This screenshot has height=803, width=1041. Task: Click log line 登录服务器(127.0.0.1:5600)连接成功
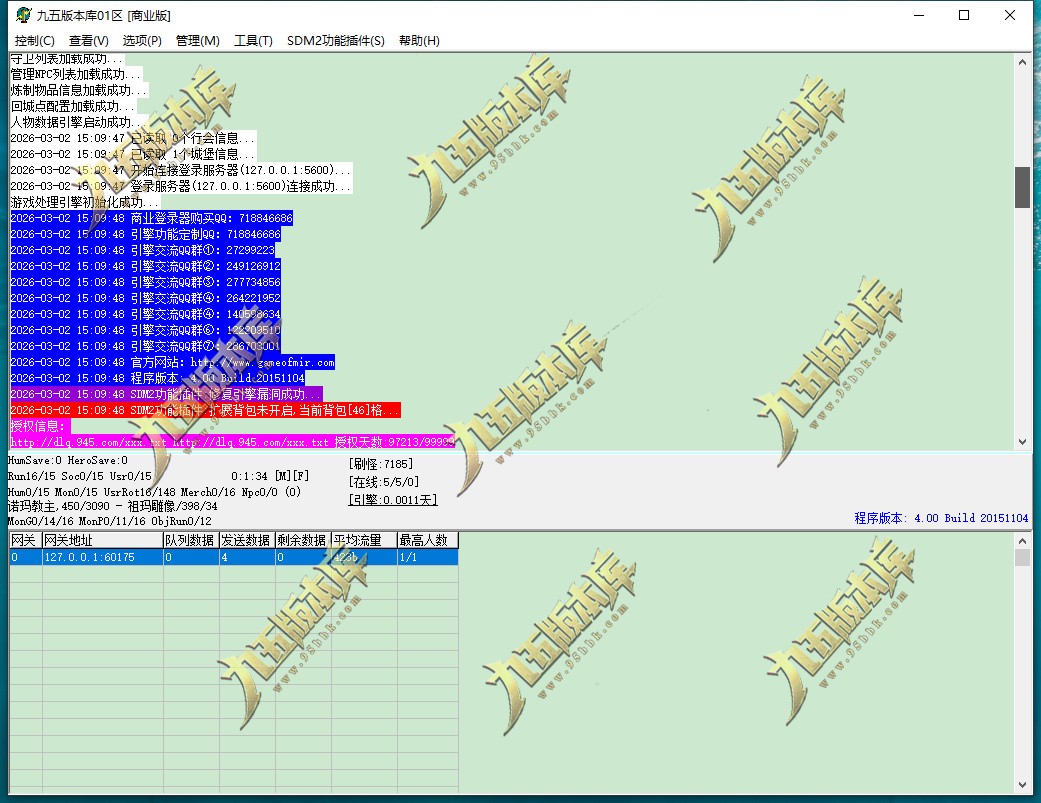point(181,186)
